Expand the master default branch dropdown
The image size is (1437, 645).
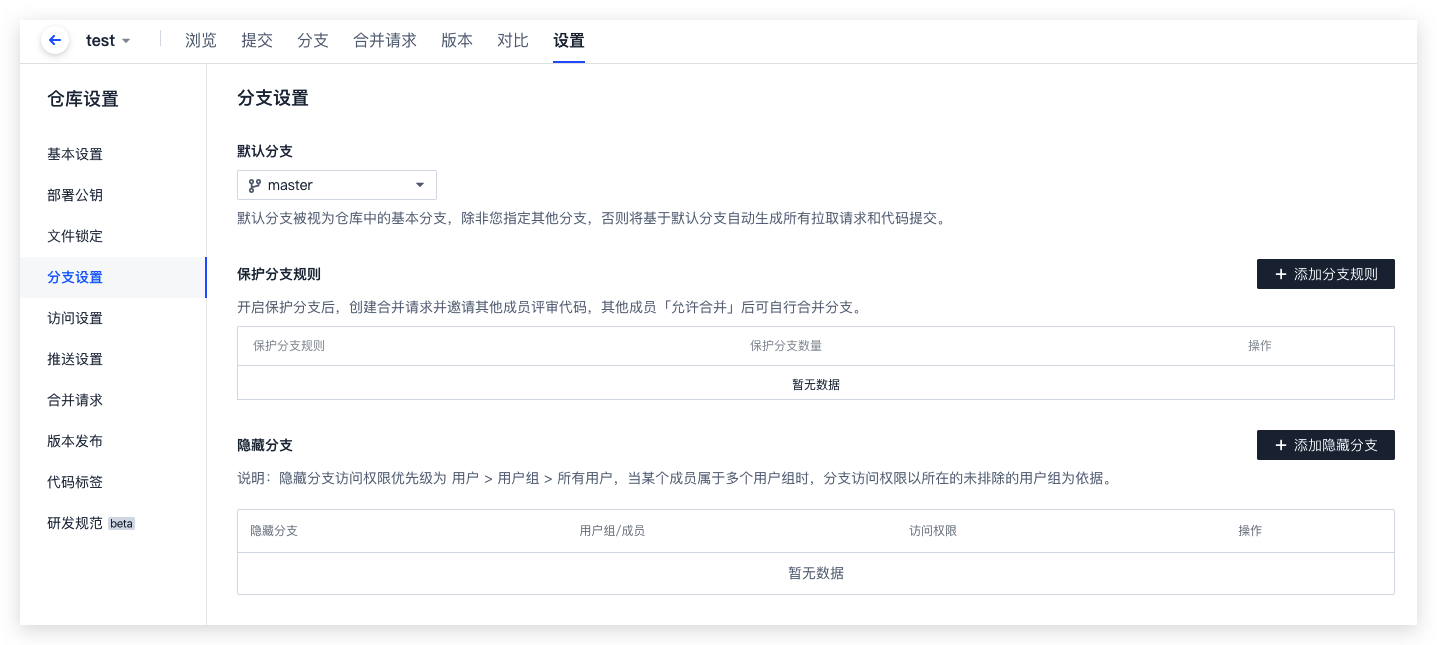click(336, 185)
